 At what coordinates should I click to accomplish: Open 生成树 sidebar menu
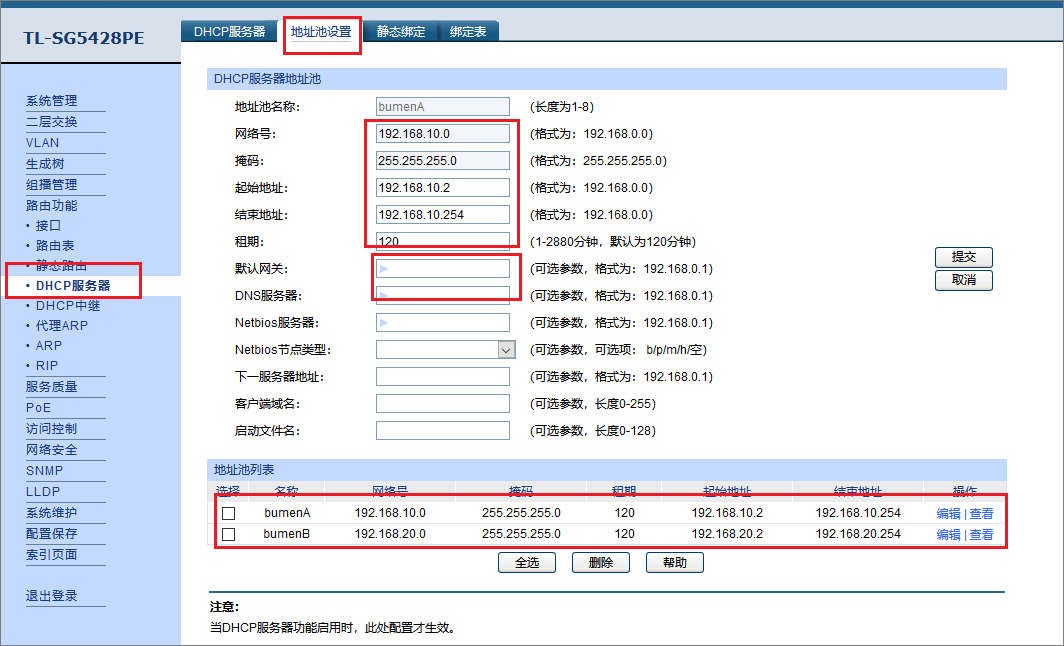coord(45,164)
